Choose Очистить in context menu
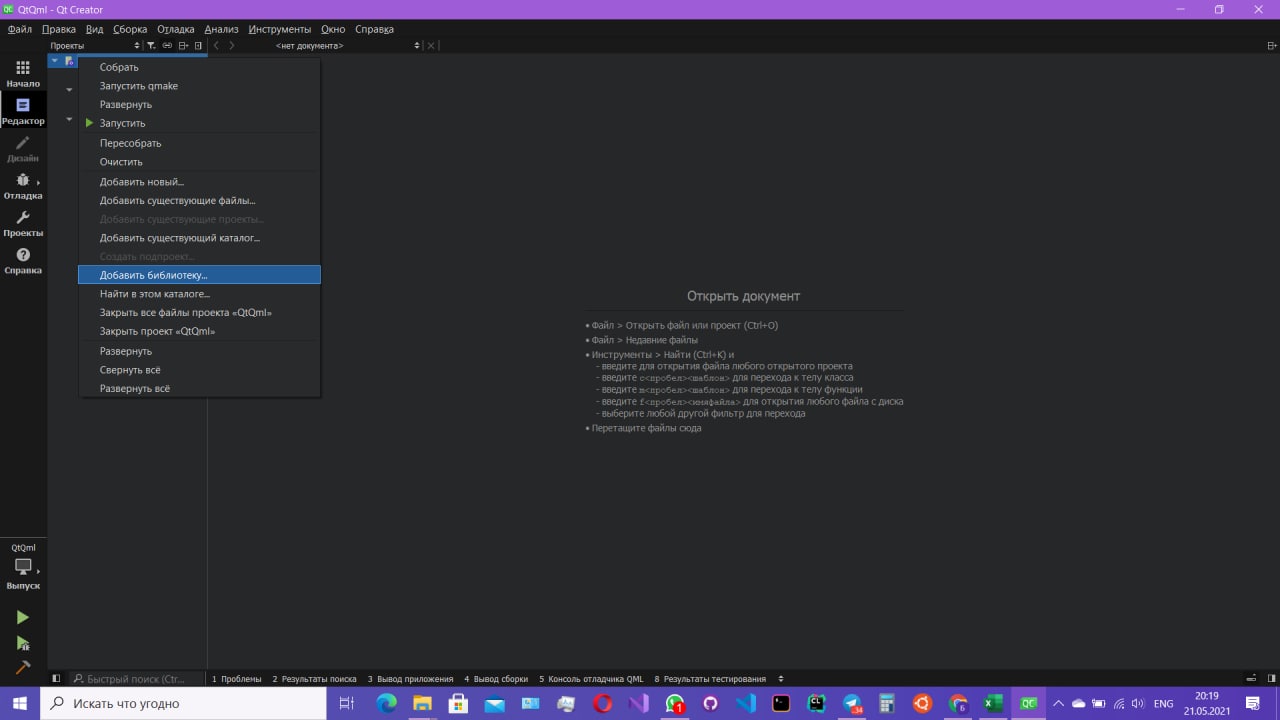The width and height of the screenshot is (1280, 720). [199, 162]
